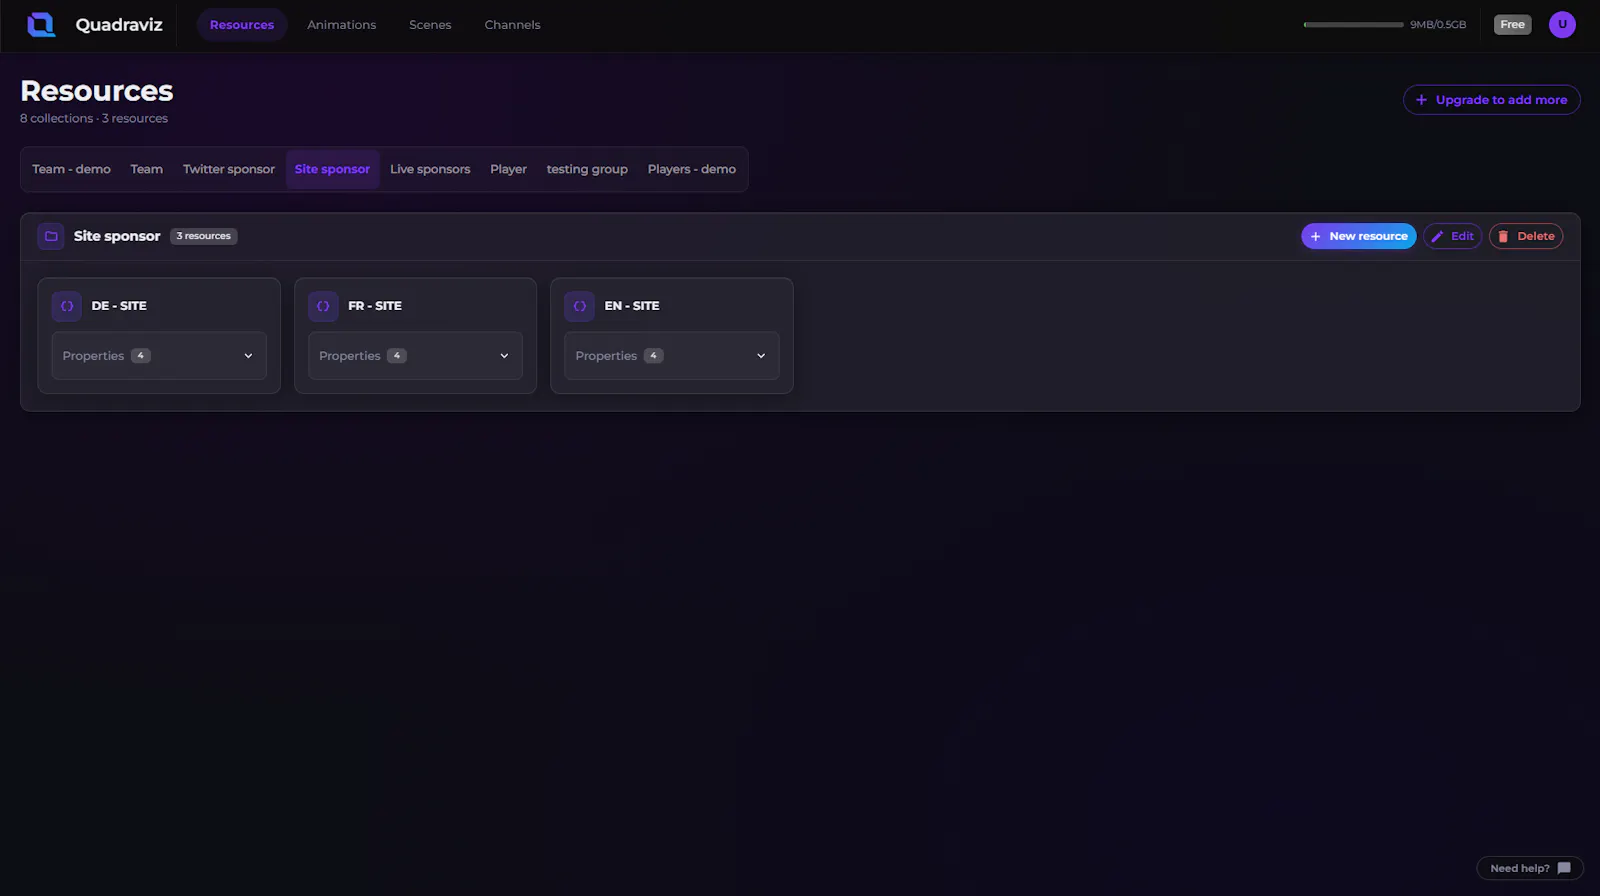Click the pencil icon in Edit button
This screenshot has width=1600, height=896.
tap(1437, 236)
